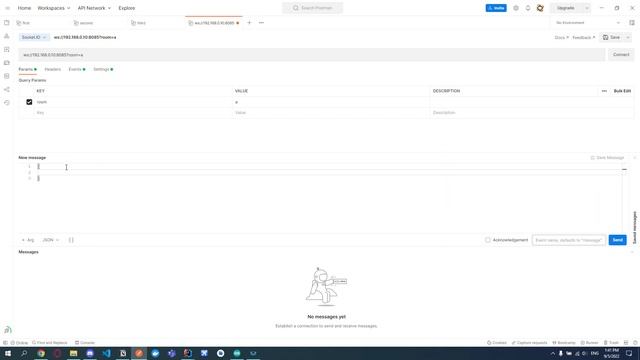Click the Connect button

point(621,55)
